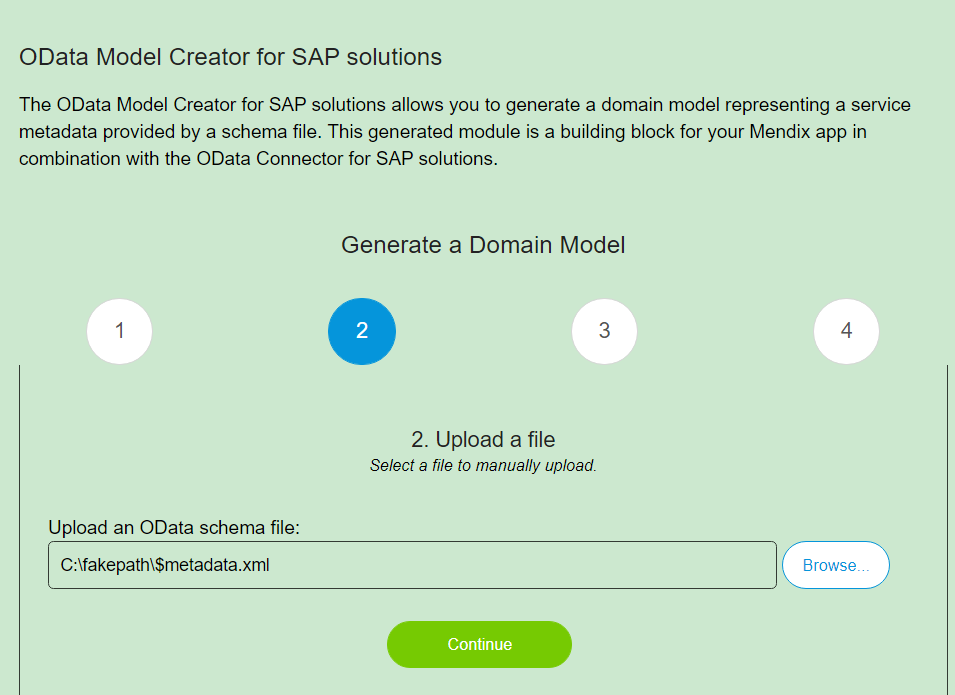Screen dimensions: 955x695
Task: Jump to step 3 circle
Action: (604, 331)
